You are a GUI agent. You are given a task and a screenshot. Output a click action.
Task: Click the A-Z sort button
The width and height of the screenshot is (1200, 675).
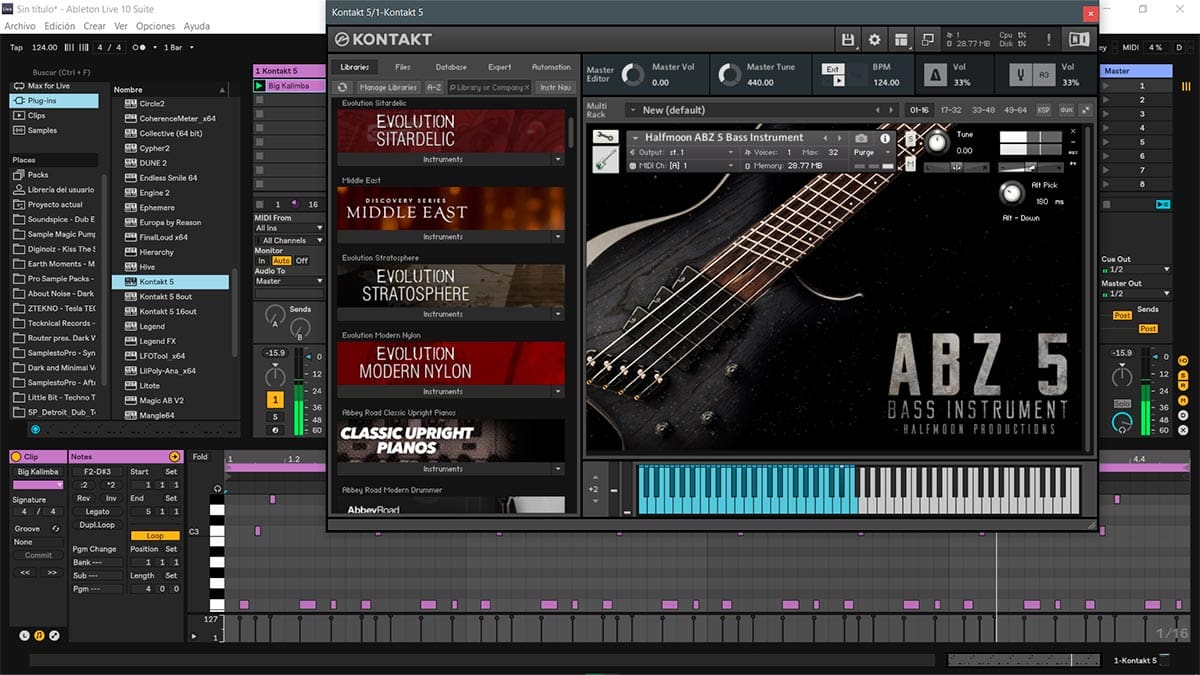coord(434,87)
